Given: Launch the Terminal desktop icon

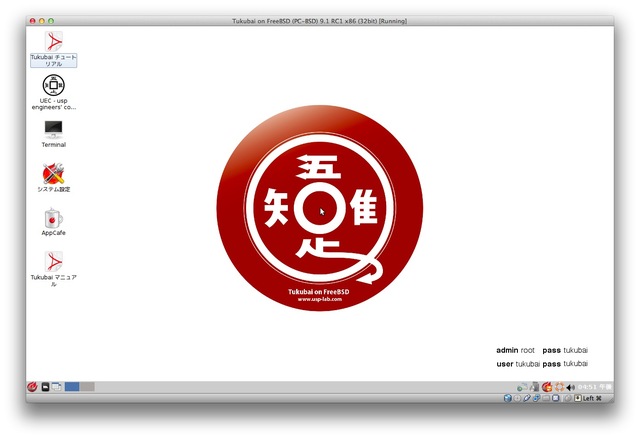Looking at the screenshot, I should tap(53, 134).
